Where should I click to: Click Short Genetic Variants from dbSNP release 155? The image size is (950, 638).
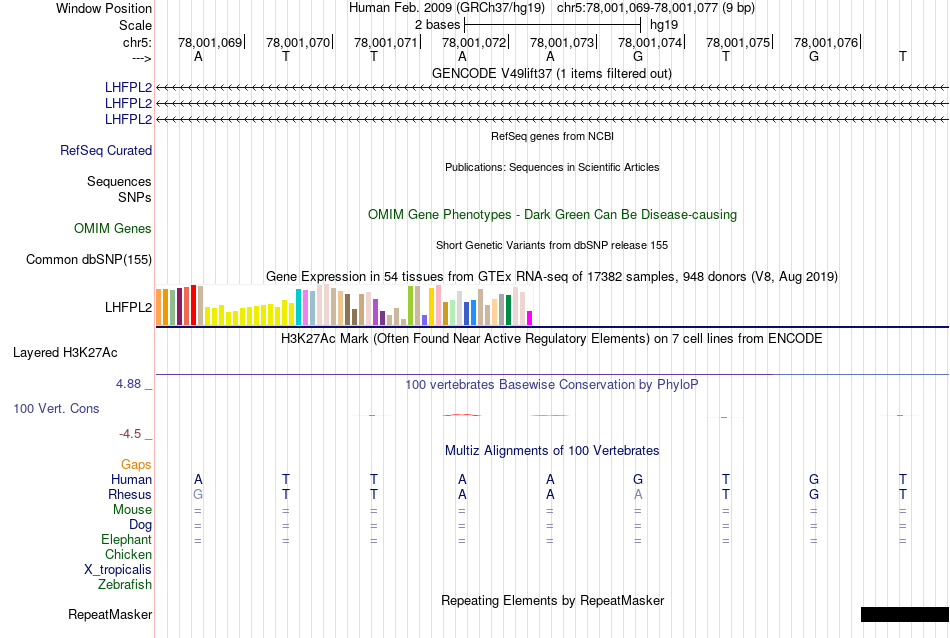tap(552, 245)
